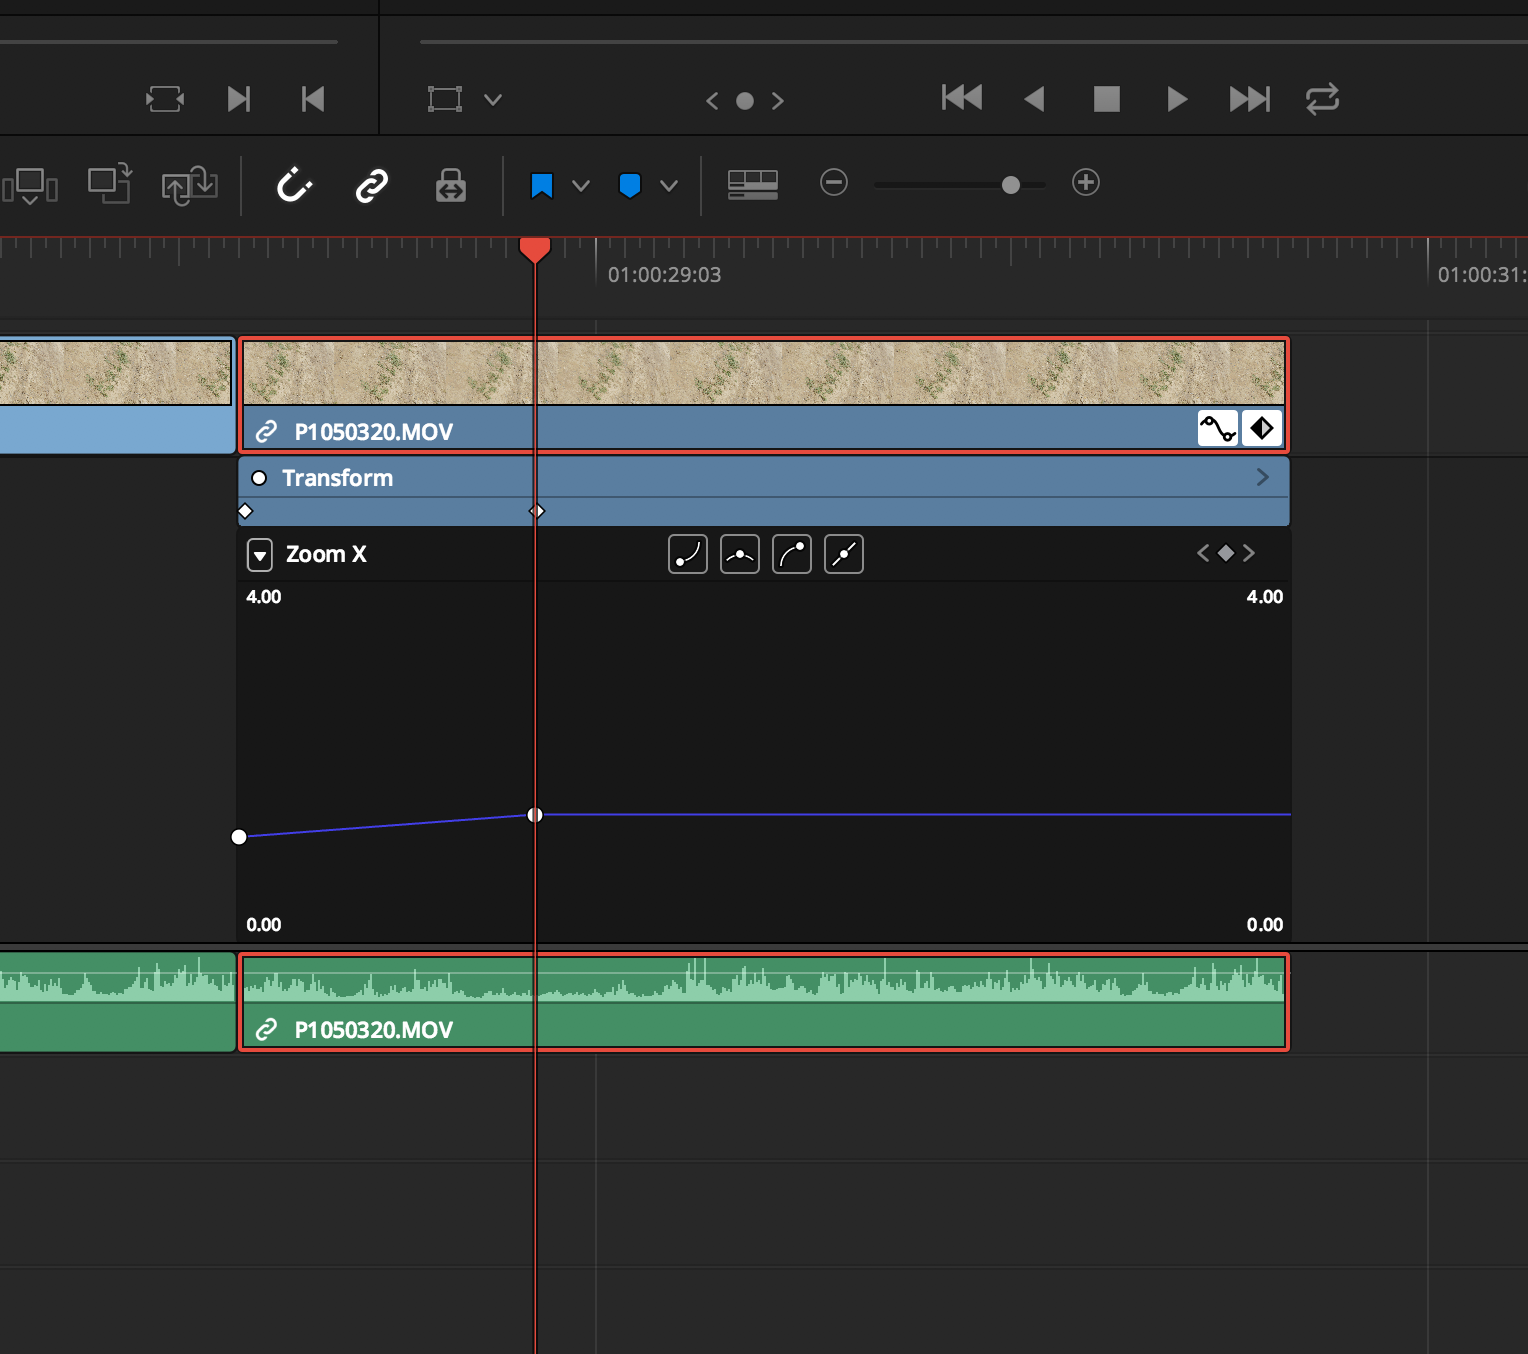Toggle curve editor button on video clip
Image resolution: width=1528 pixels, height=1354 pixels.
coord(1218,428)
